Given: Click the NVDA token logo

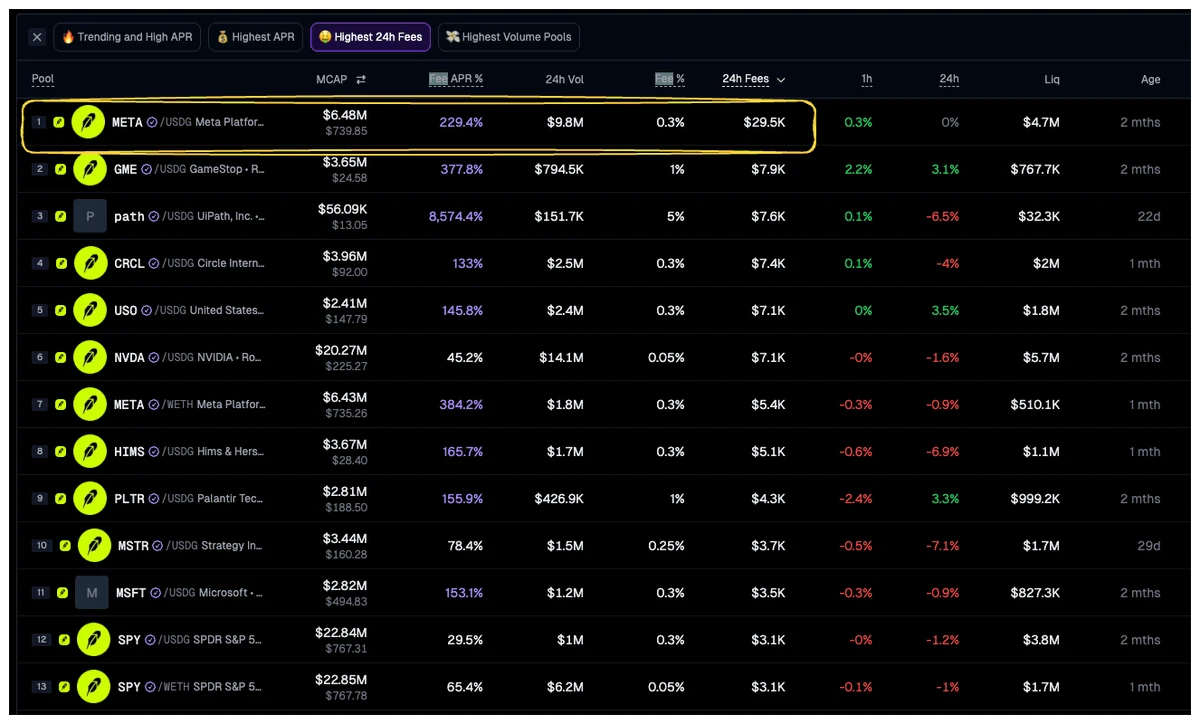Looking at the screenshot, I should [90, 357].
